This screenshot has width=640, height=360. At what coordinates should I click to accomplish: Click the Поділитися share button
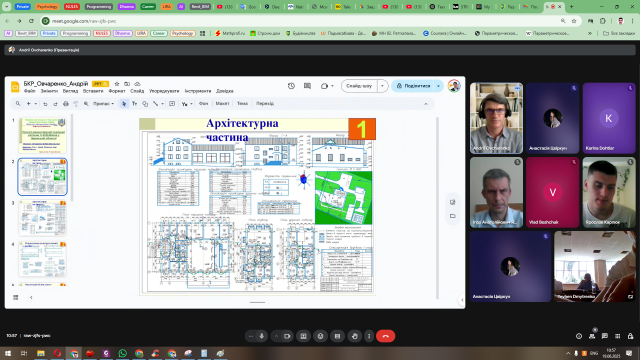[413, 86]
